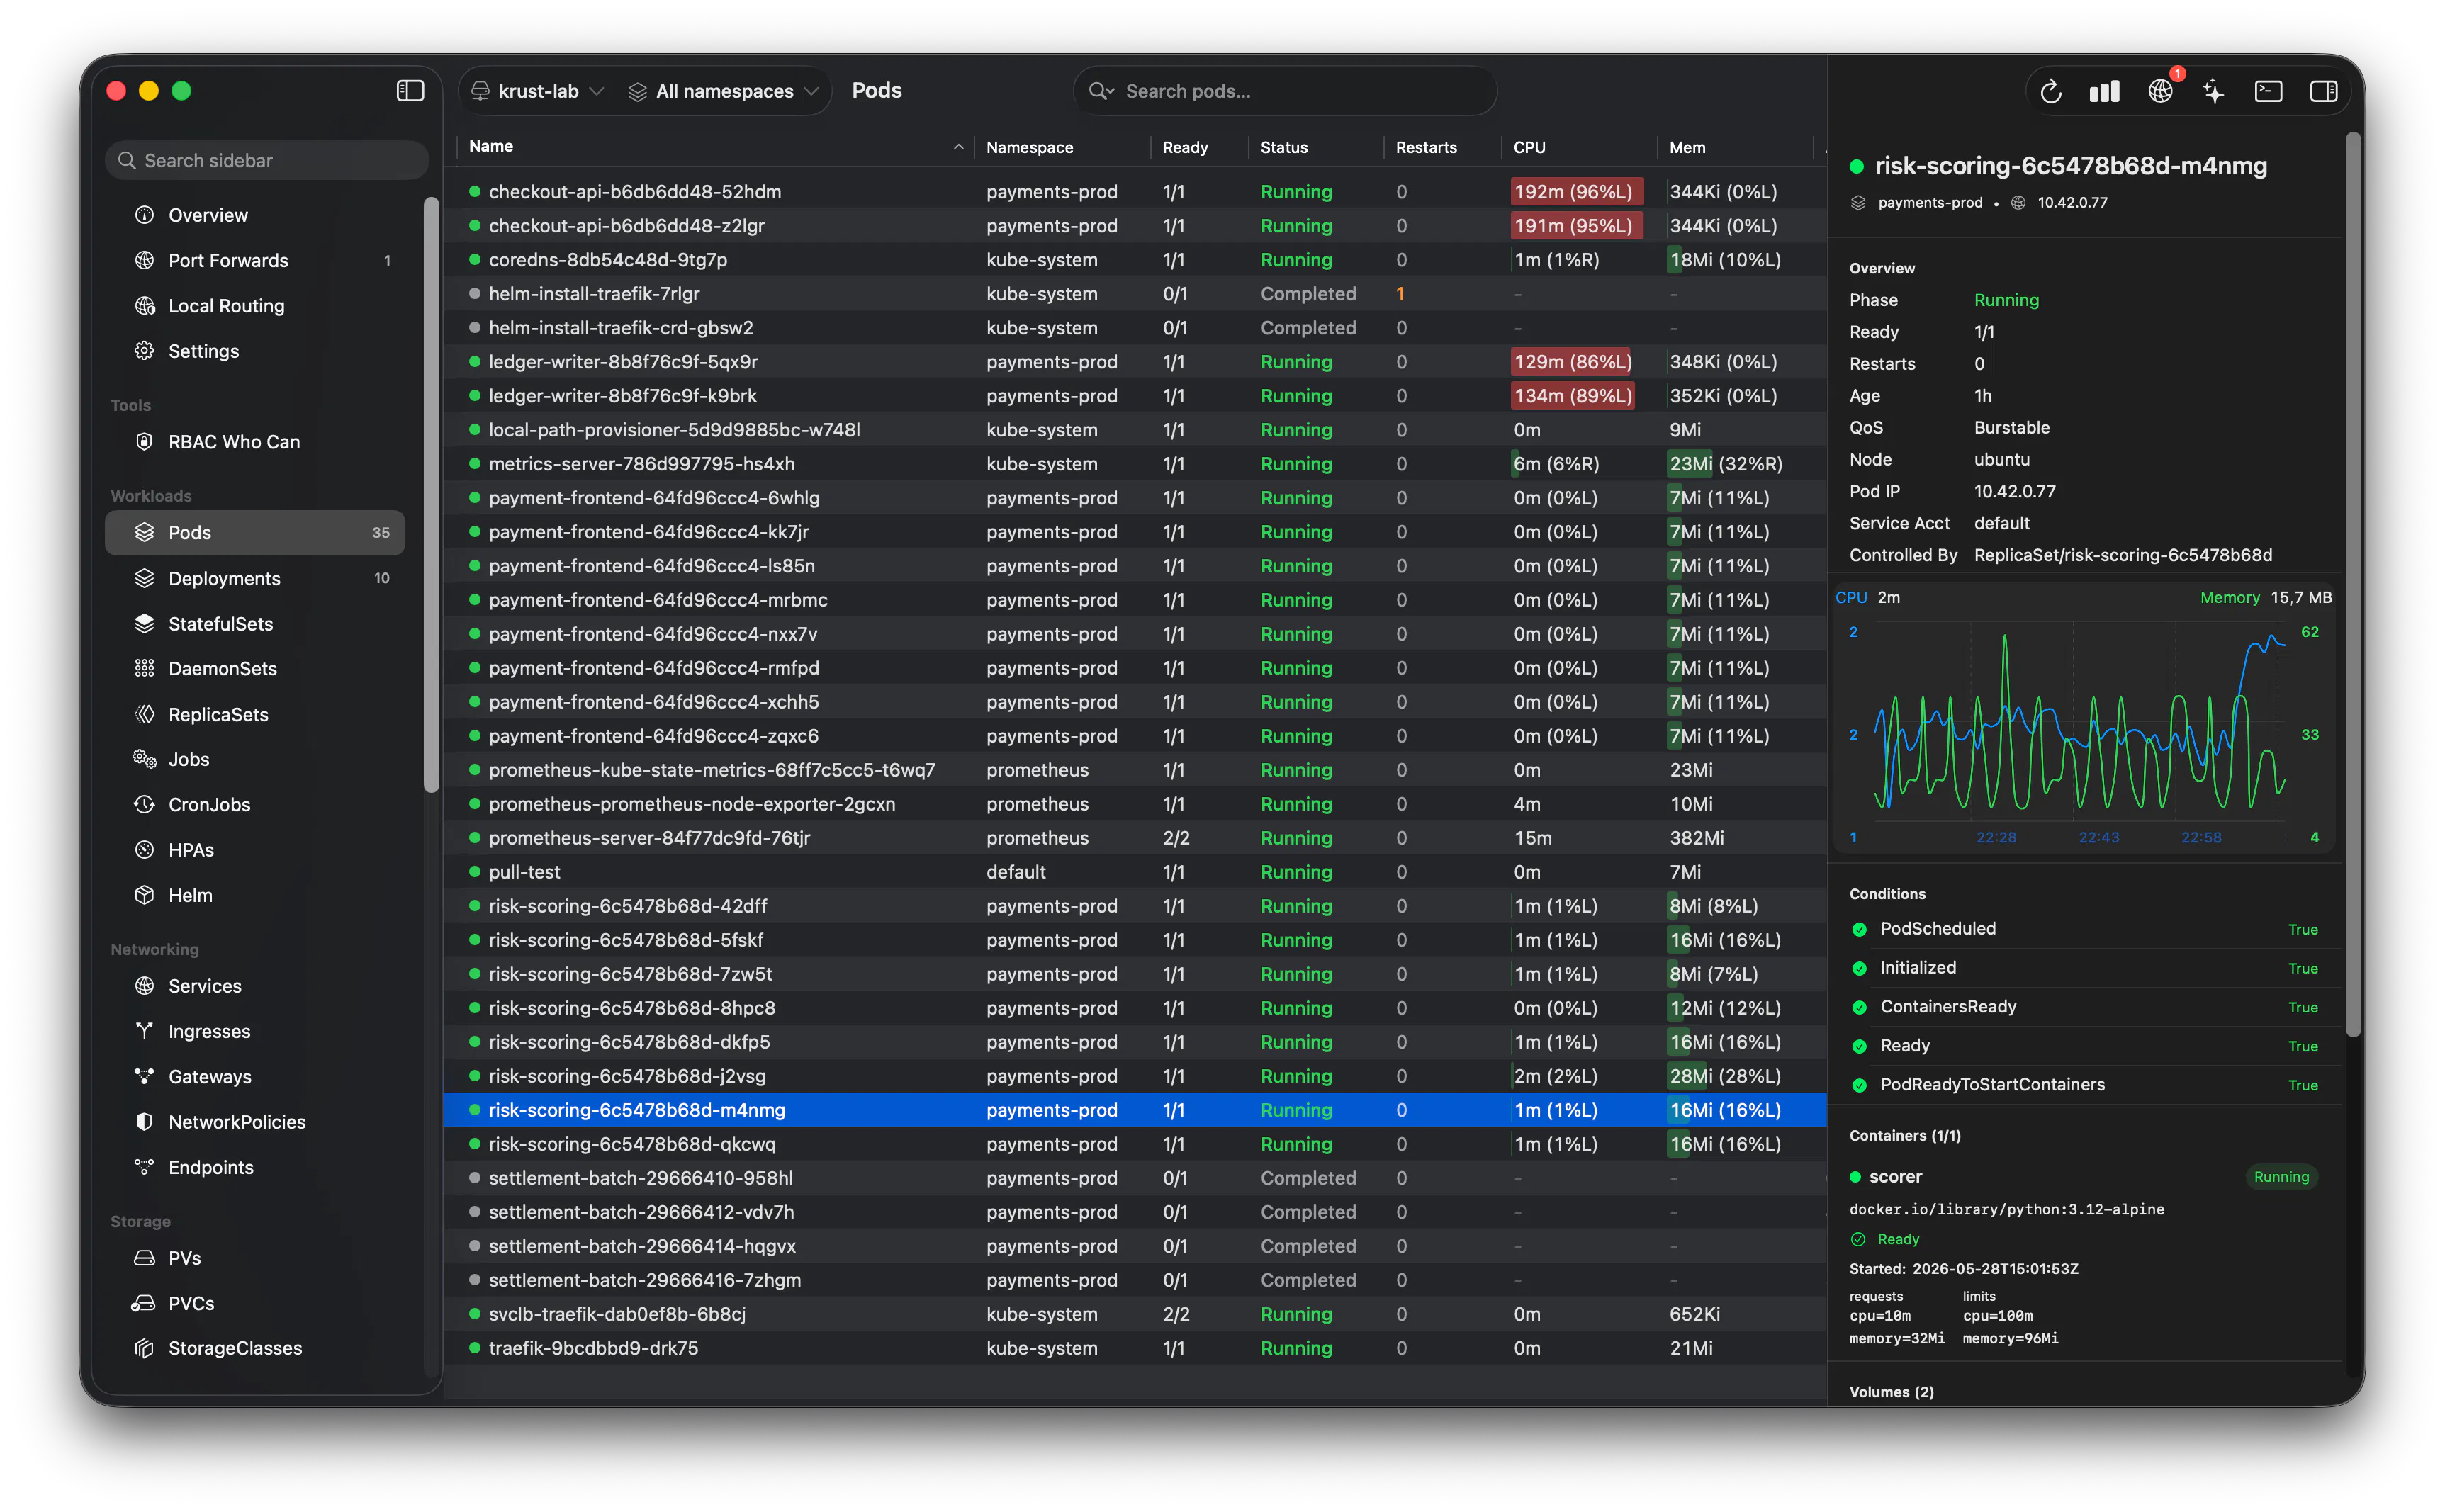Click the Search pods input field
Image resolution: width=2445 pixels, height=1512 pixels.
(1285, 91)
